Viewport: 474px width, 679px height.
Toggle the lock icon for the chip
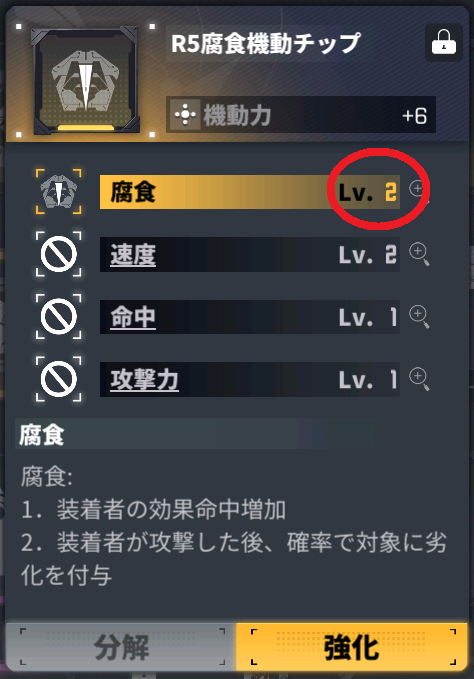tap(444, 43)
